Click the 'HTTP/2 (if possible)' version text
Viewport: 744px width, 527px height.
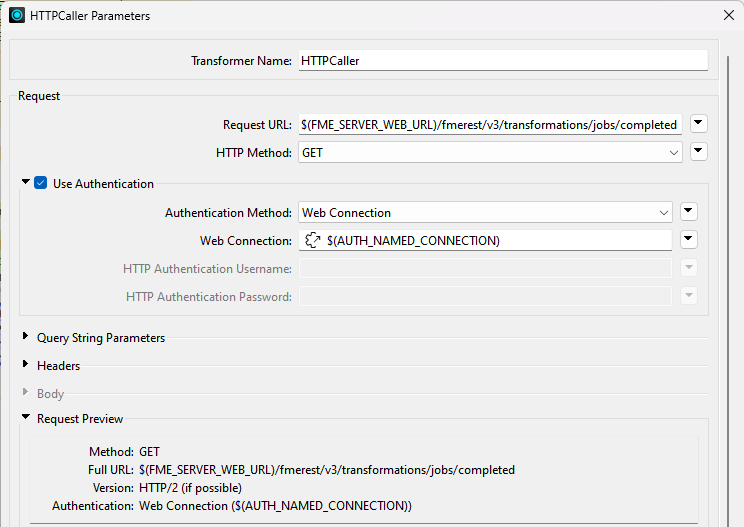(x=190, y=488)
